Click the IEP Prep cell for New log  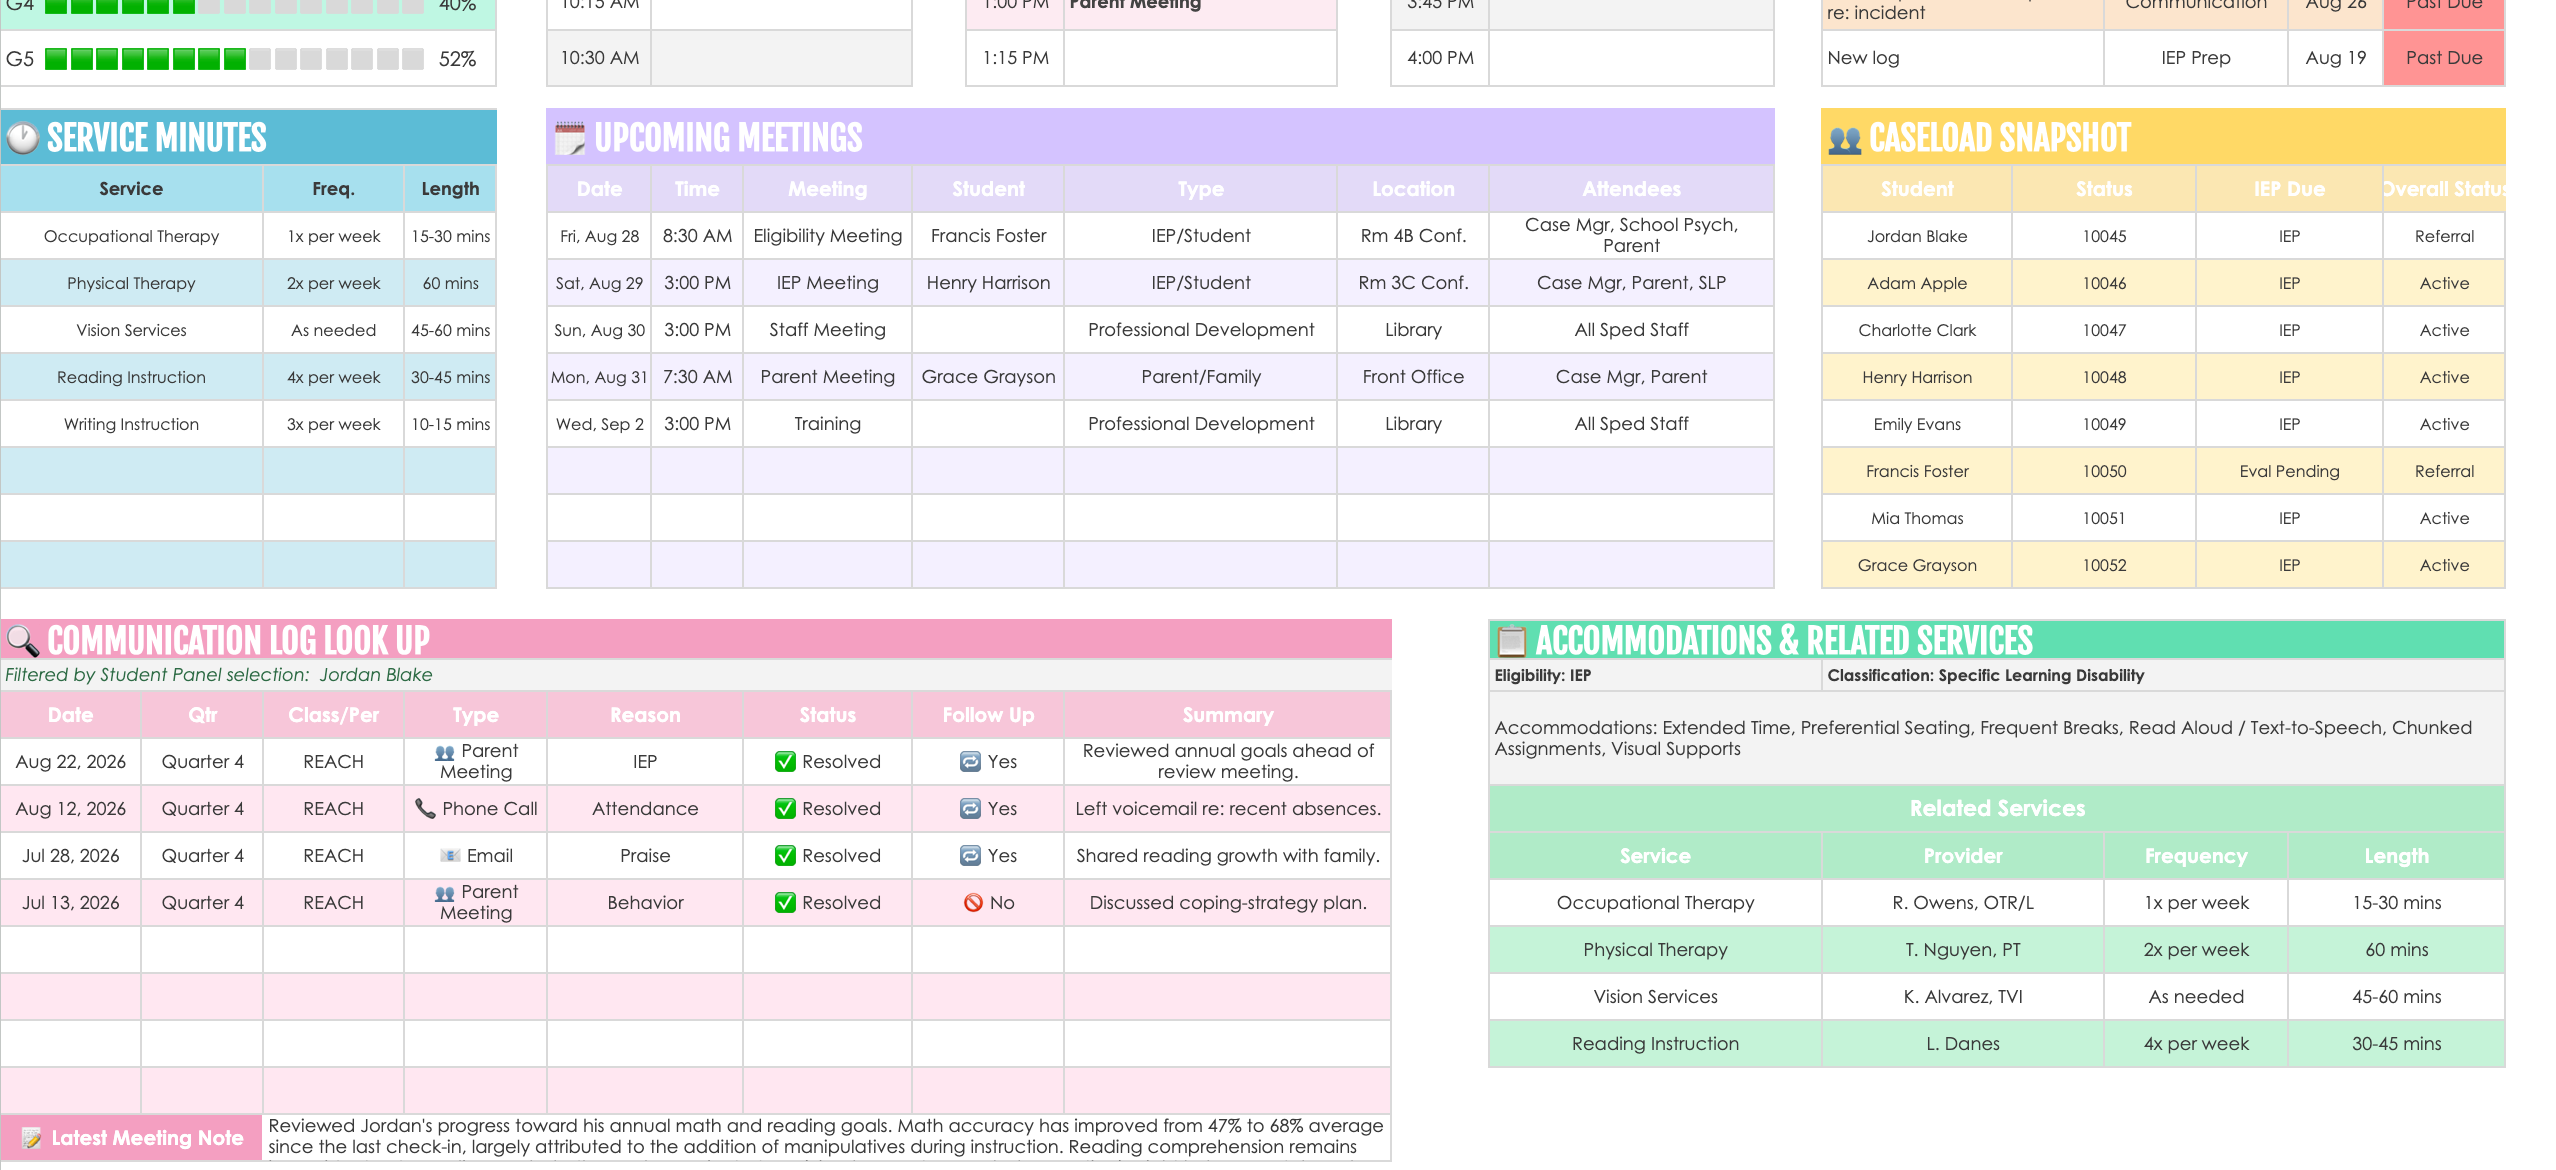coord(2195,58)
